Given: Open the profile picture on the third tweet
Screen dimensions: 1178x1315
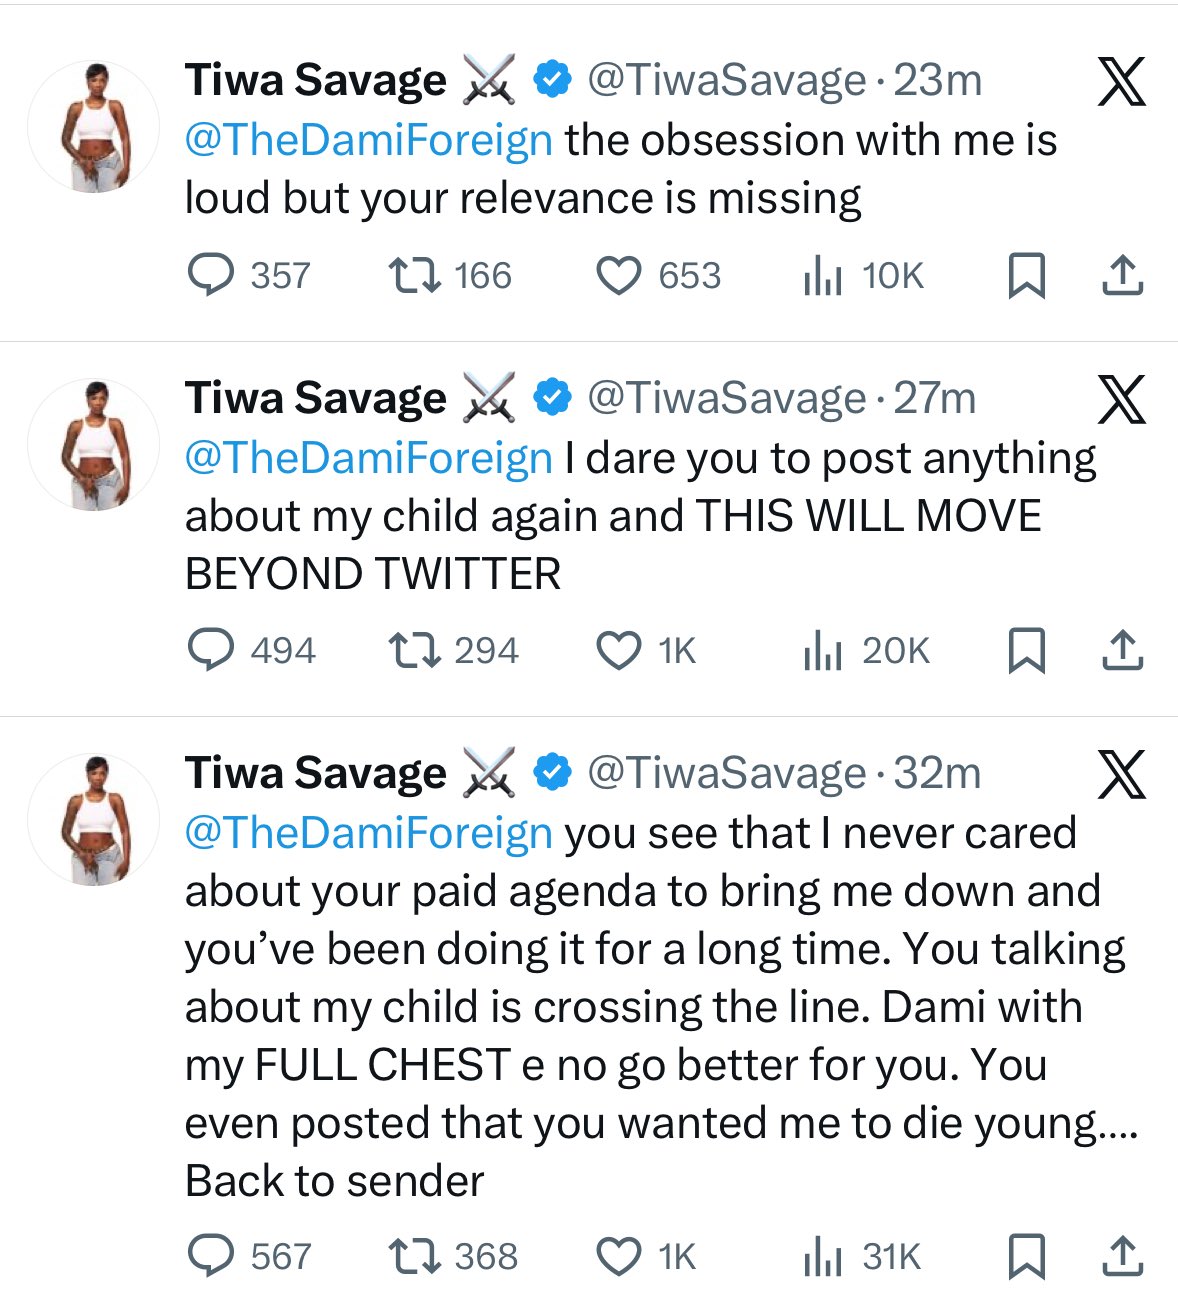Looking at the screenshot, I should [x=95, y=818].
